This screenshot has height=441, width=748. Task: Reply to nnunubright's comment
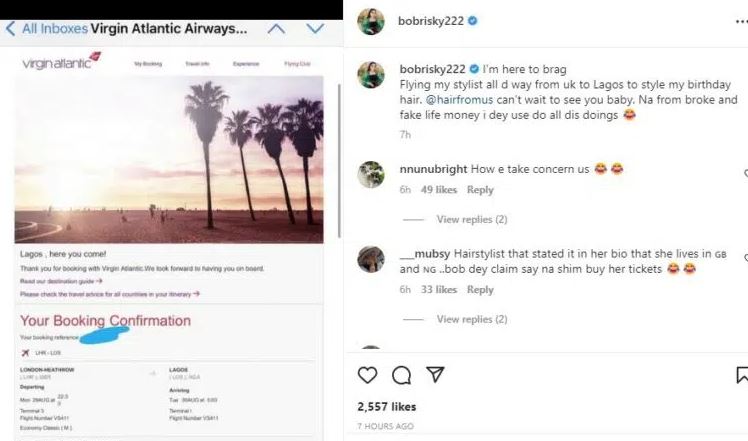point(480,190)
